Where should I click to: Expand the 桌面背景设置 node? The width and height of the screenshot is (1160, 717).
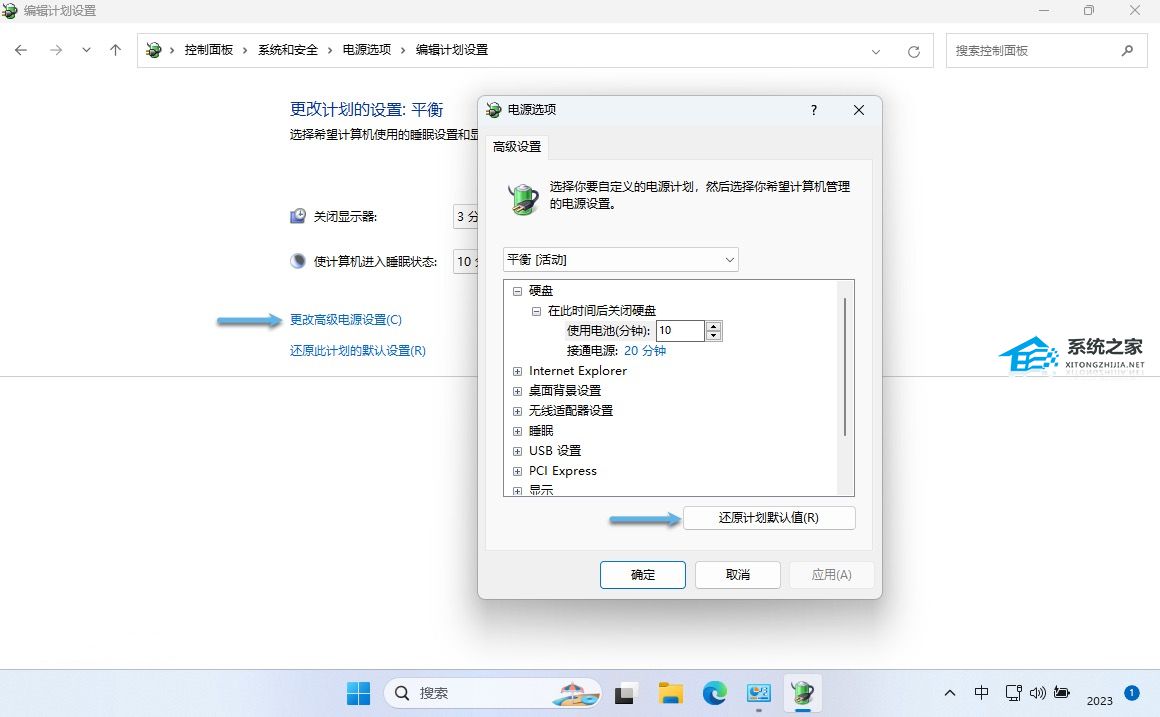pos(517,391)
